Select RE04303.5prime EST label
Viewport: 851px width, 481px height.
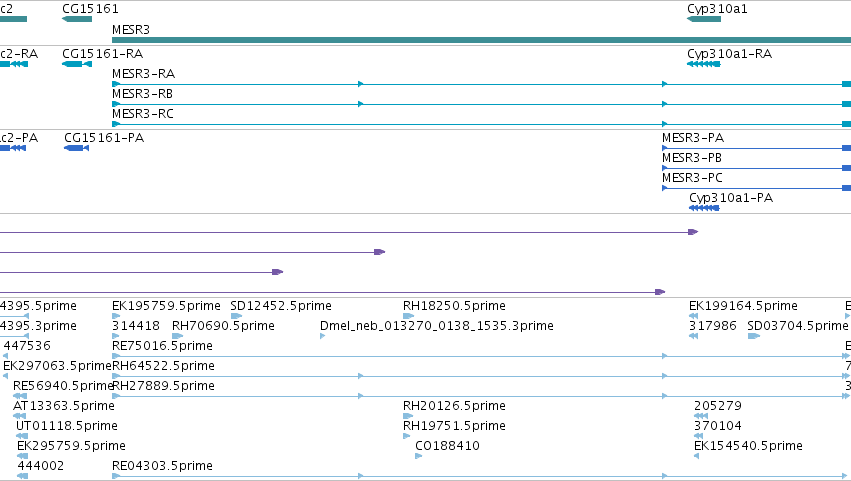[162, 467]
